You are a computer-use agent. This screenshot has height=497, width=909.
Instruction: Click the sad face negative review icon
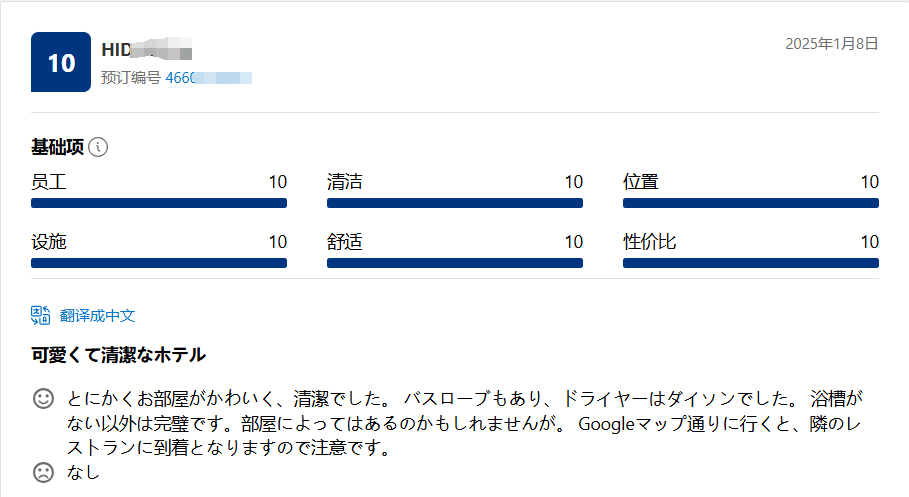pyautogui.click(x=43, y=472)
